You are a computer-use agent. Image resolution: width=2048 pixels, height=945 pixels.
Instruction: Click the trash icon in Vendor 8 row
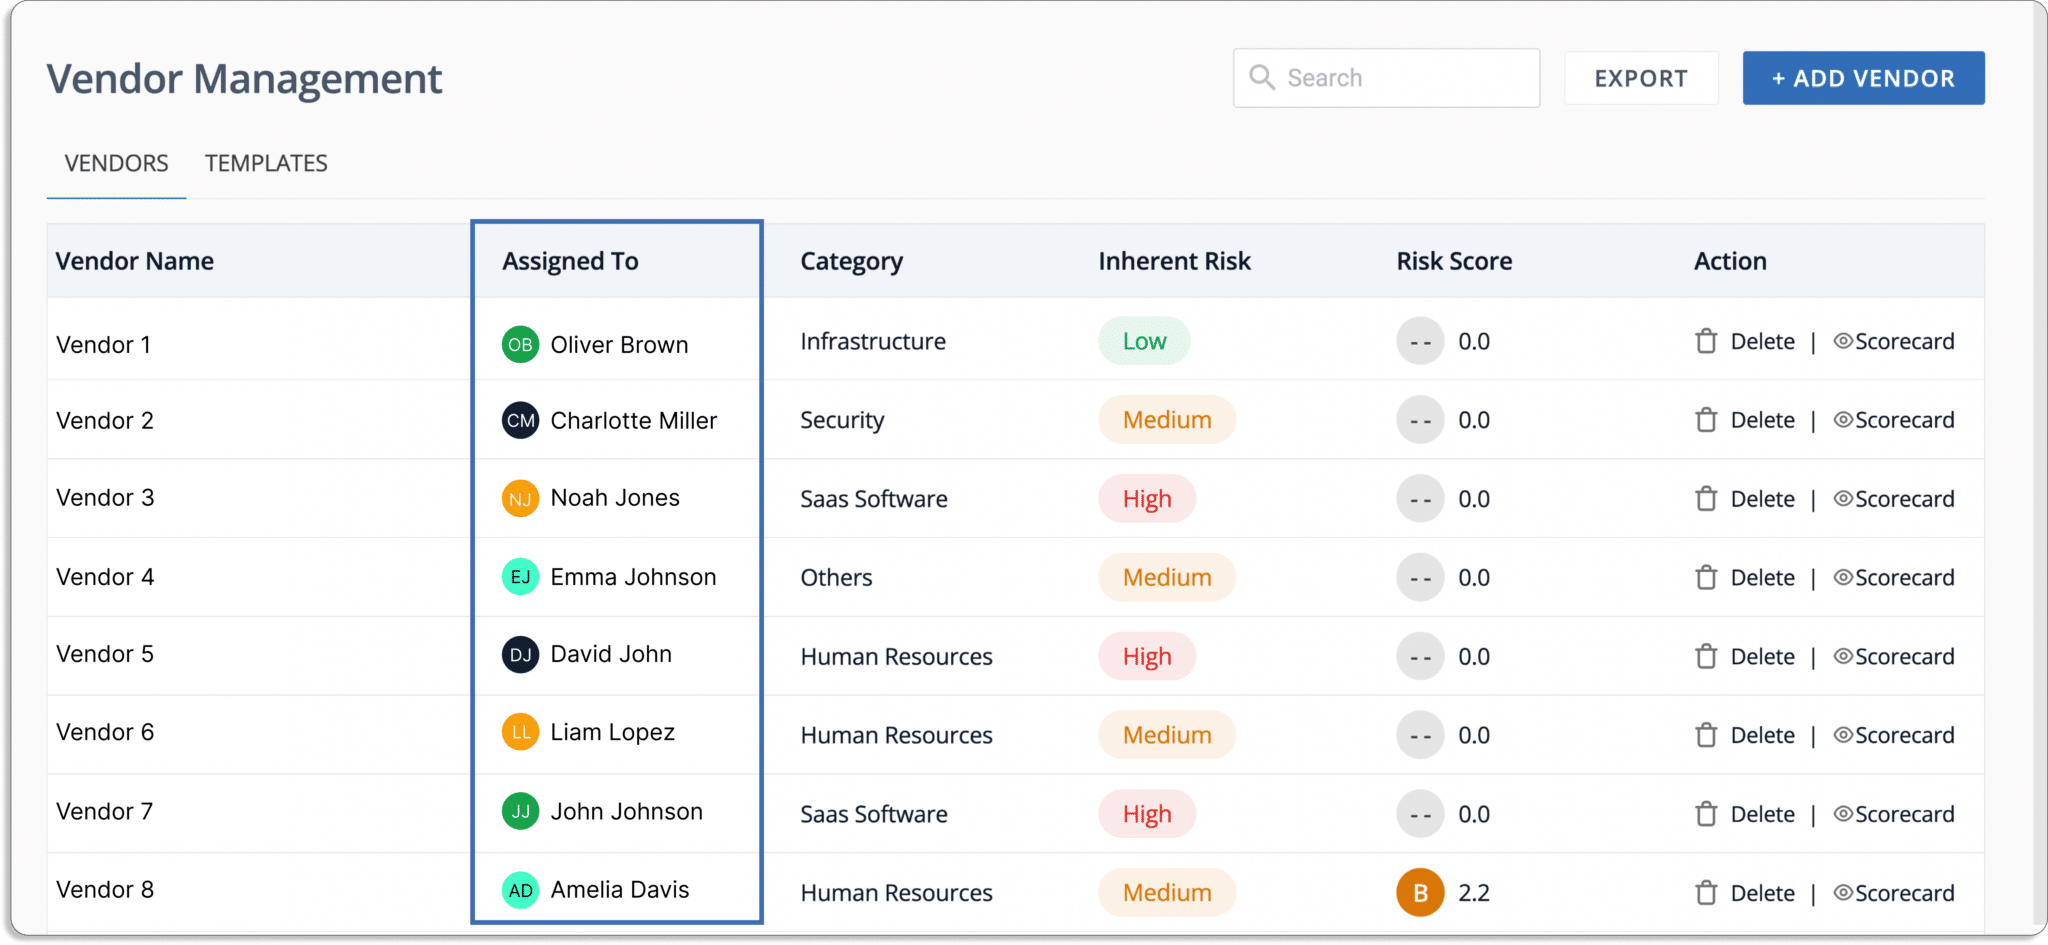click(x=1706, y=893)
